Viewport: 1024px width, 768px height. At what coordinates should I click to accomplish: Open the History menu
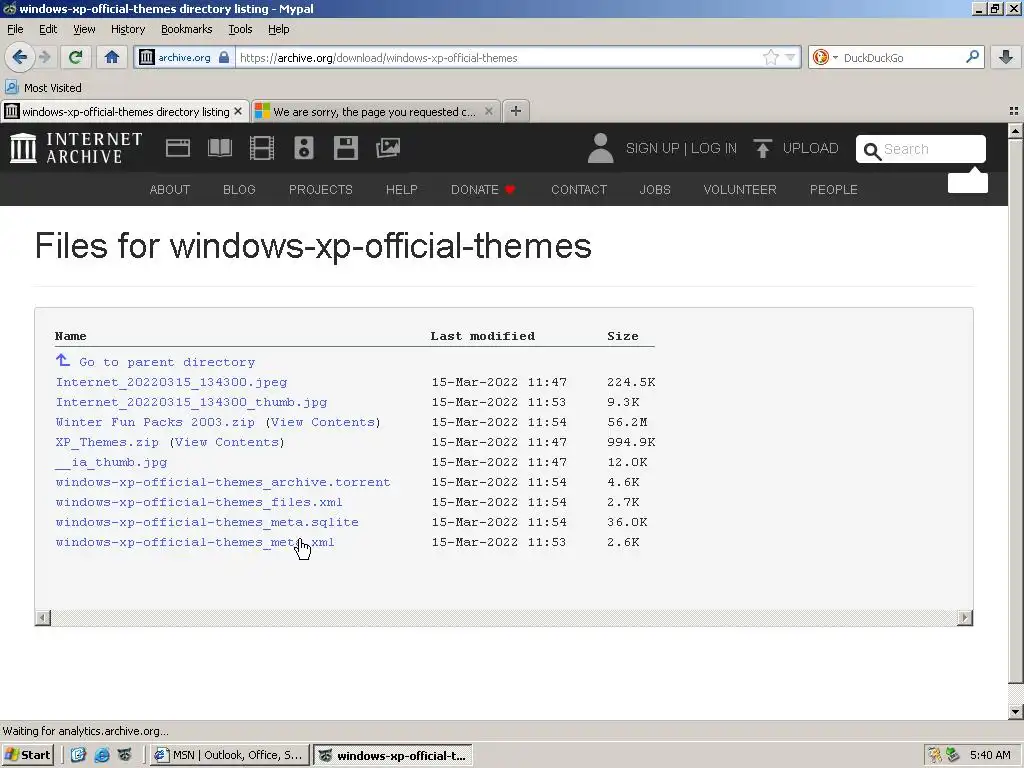coord(127,29)
